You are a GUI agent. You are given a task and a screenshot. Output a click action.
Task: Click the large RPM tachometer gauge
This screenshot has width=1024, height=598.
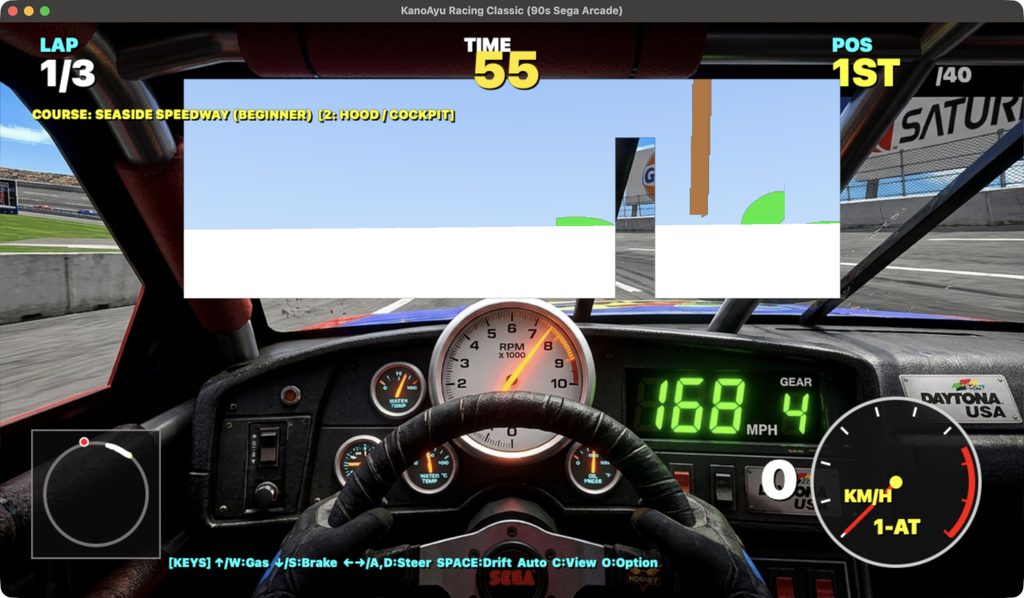(511, 381)
